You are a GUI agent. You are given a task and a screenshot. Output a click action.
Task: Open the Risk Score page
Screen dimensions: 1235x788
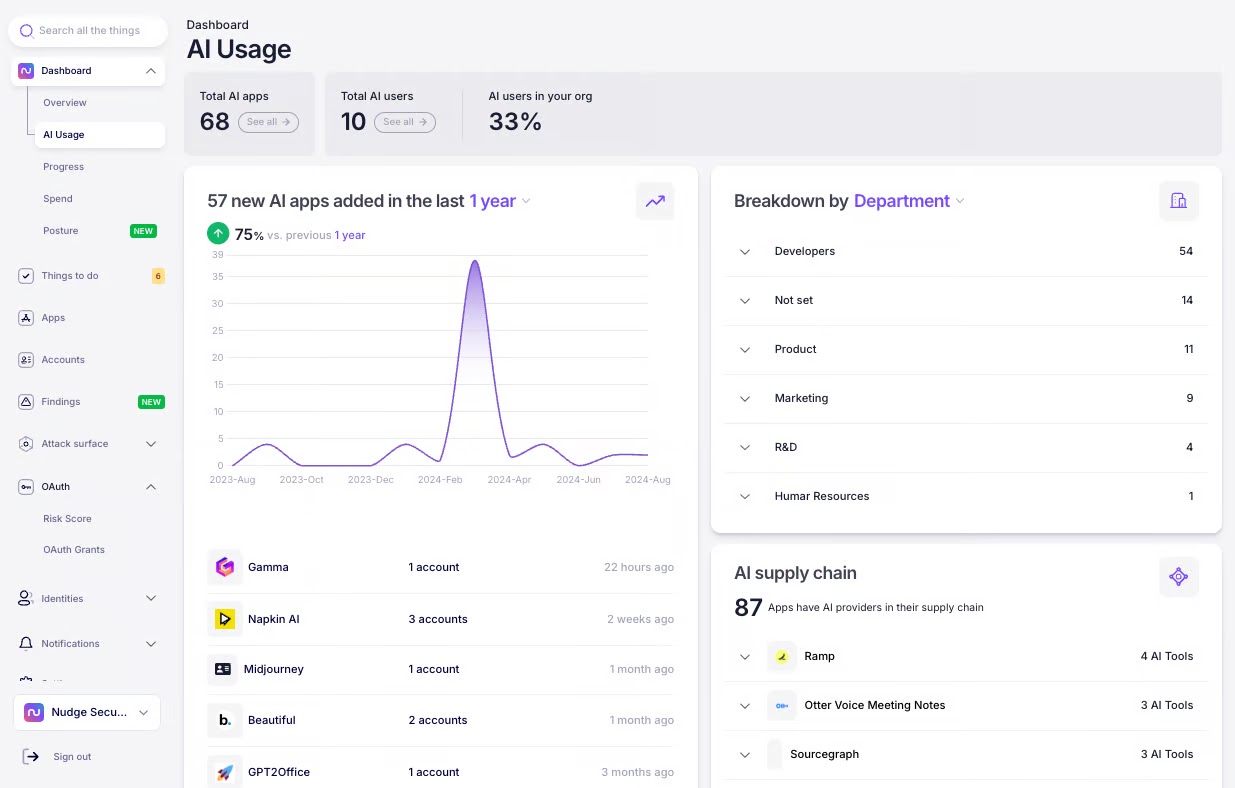pos(67,519)
